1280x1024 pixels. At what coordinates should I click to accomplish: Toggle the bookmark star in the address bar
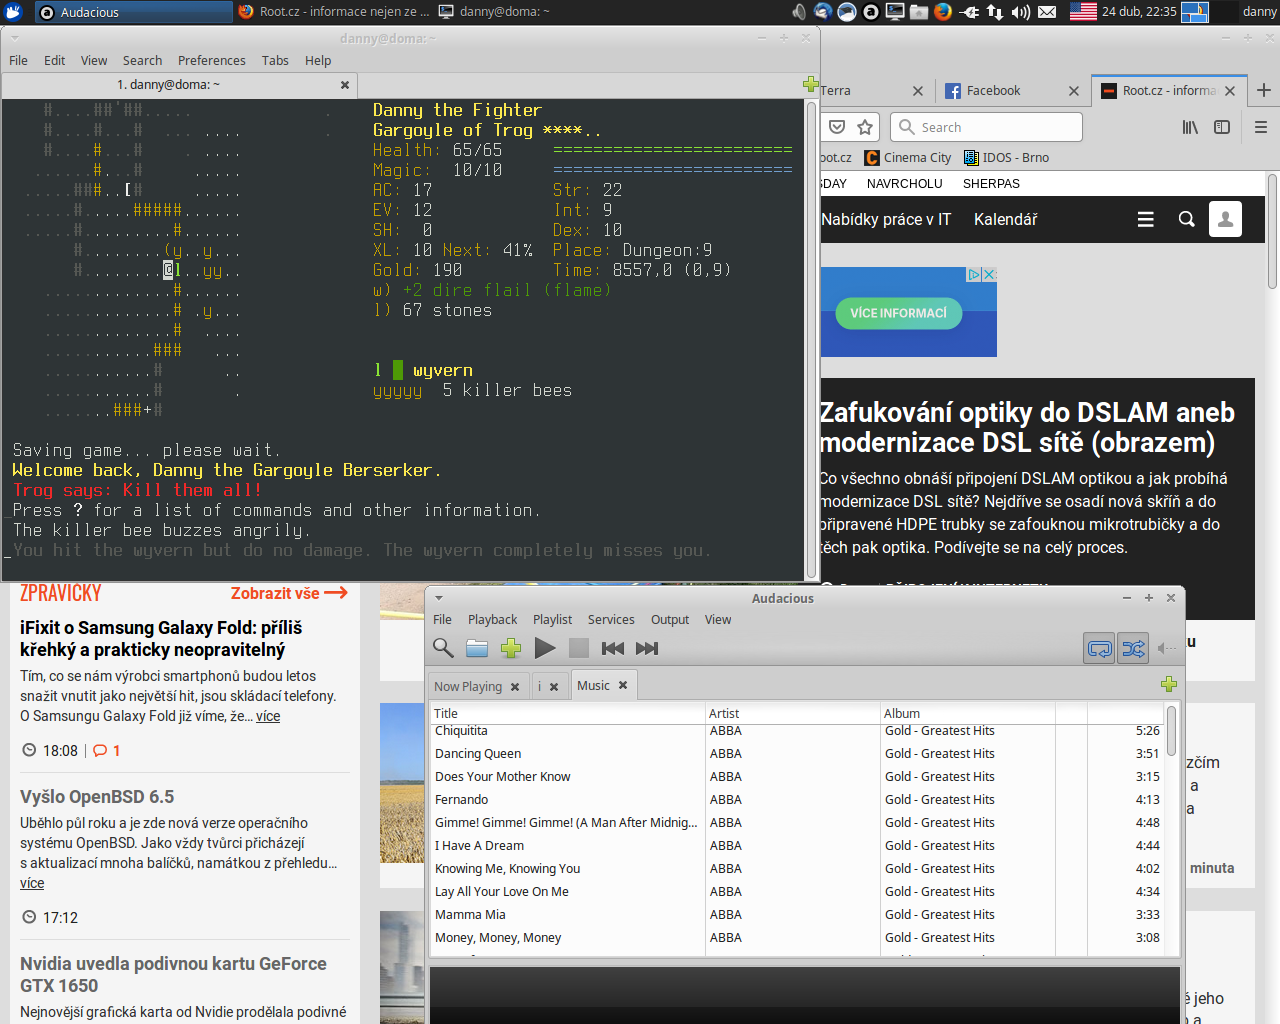[865, 127]
